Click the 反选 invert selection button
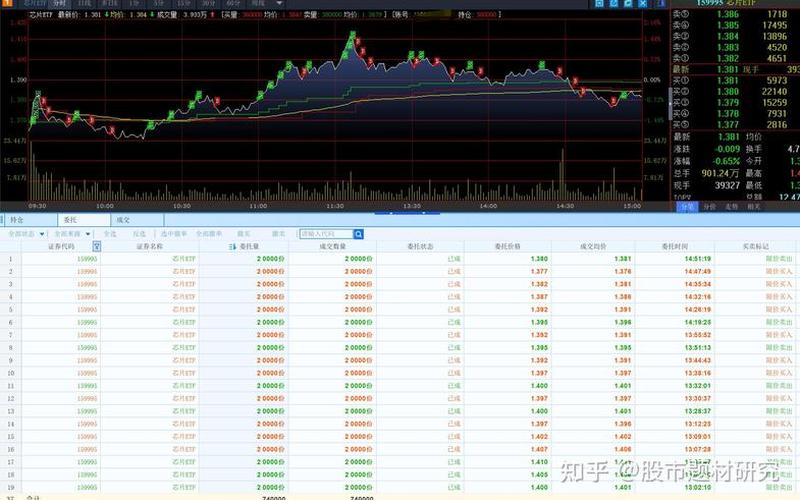The image size is (800, 500). [139, 233]
